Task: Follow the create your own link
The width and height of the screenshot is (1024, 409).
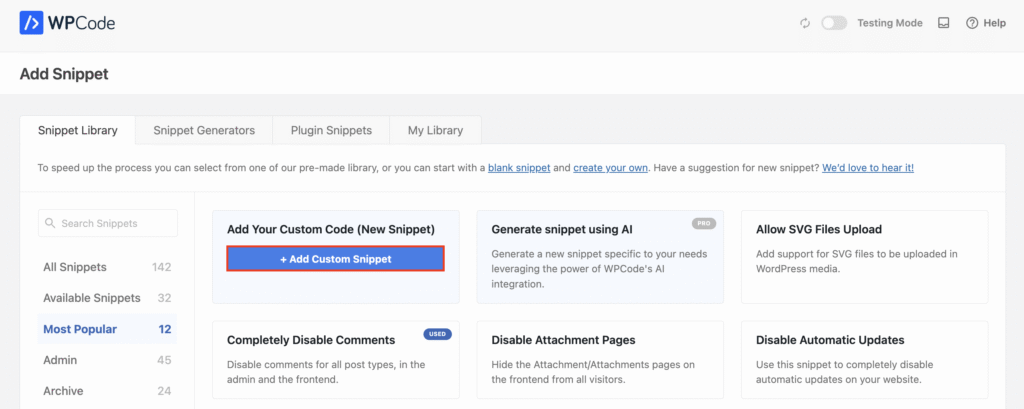Action: coord(611,168)
